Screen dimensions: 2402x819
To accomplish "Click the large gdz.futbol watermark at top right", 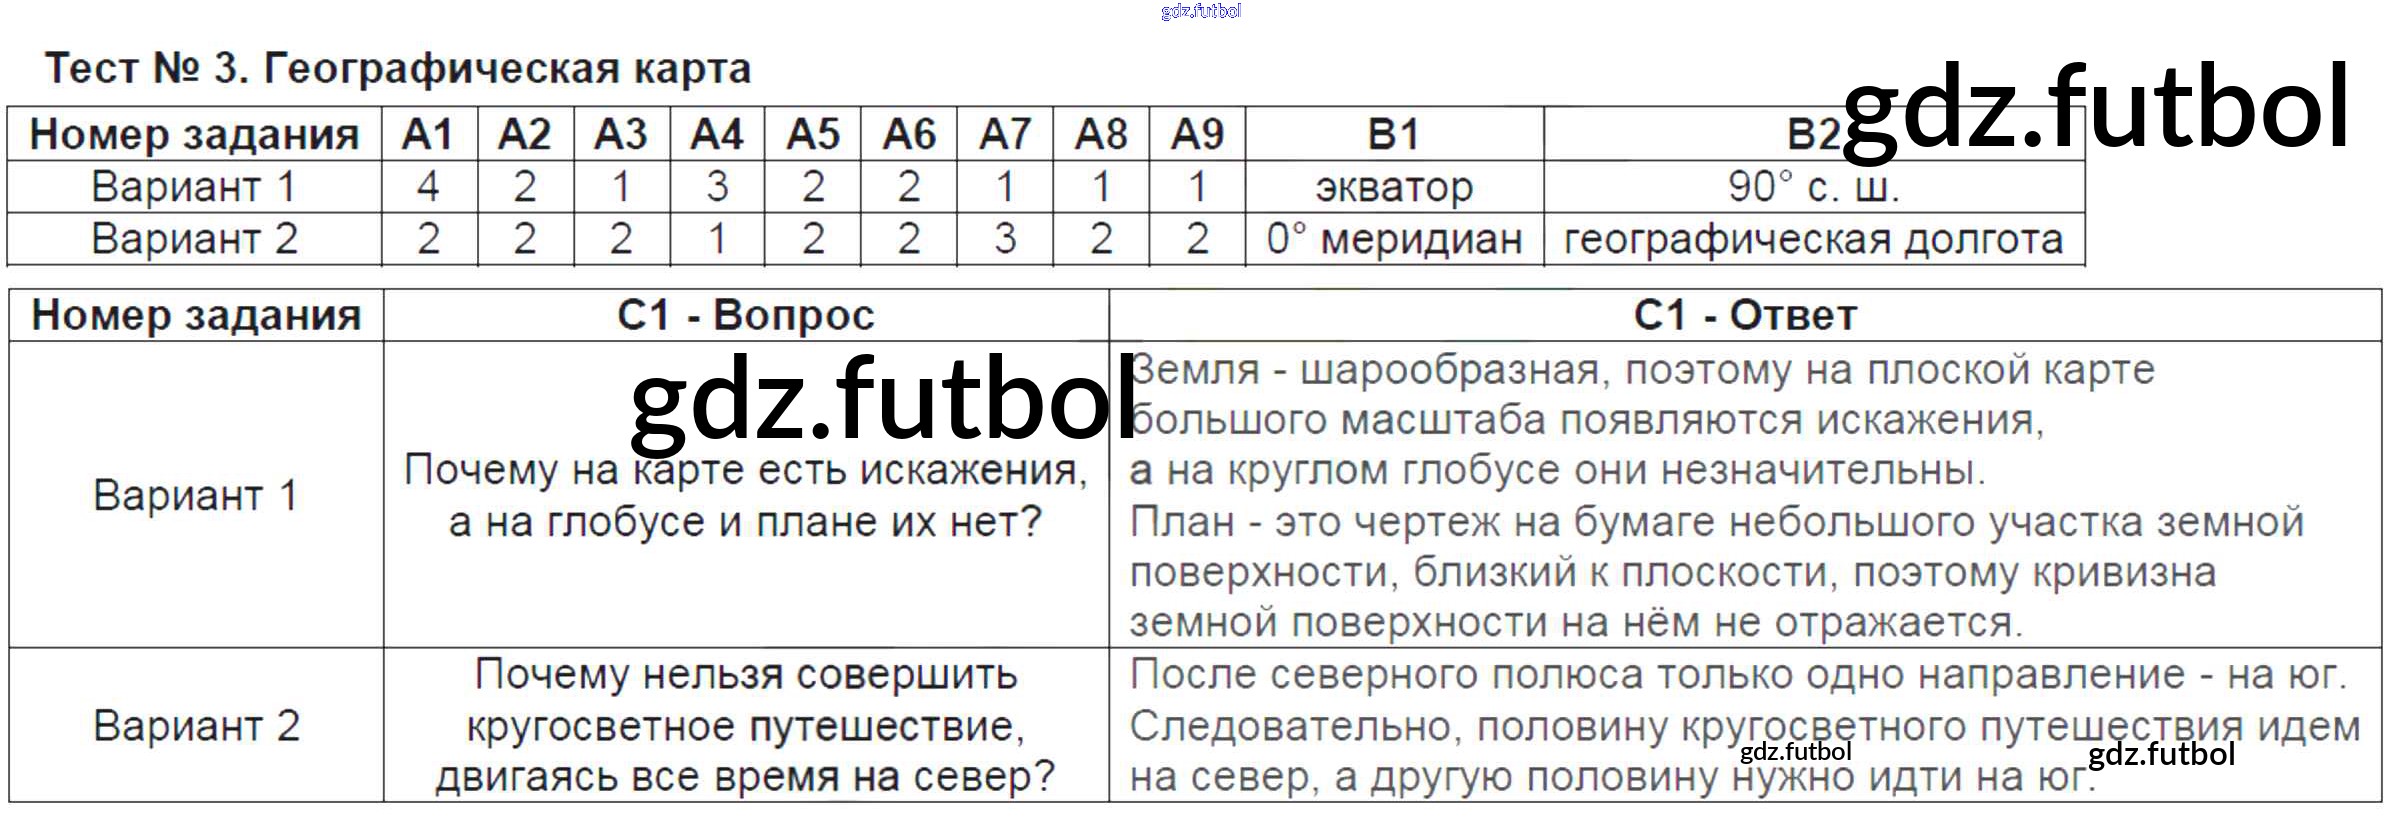I will click(2095, 108).
